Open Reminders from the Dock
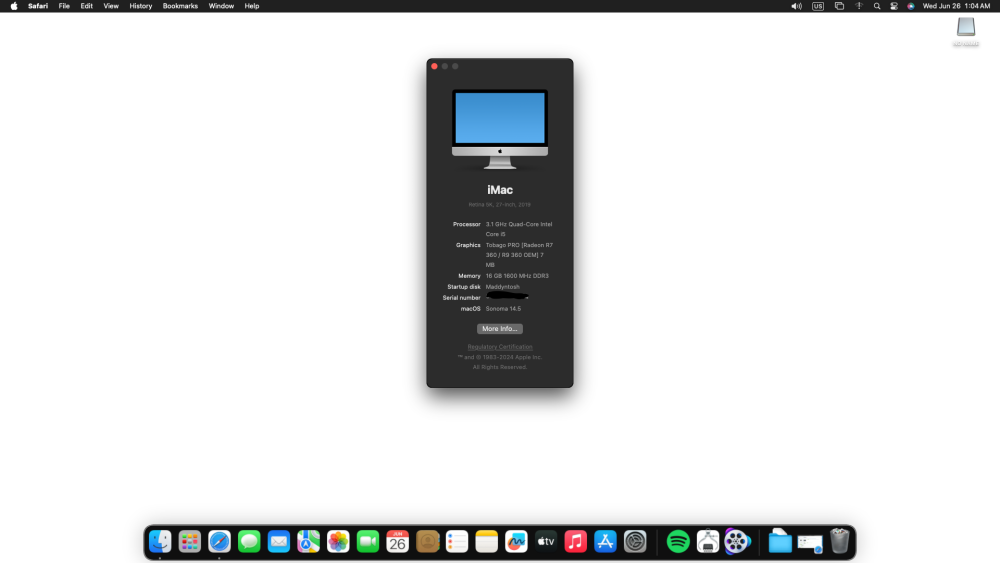 pyautogui.click(x=457, y=542)
